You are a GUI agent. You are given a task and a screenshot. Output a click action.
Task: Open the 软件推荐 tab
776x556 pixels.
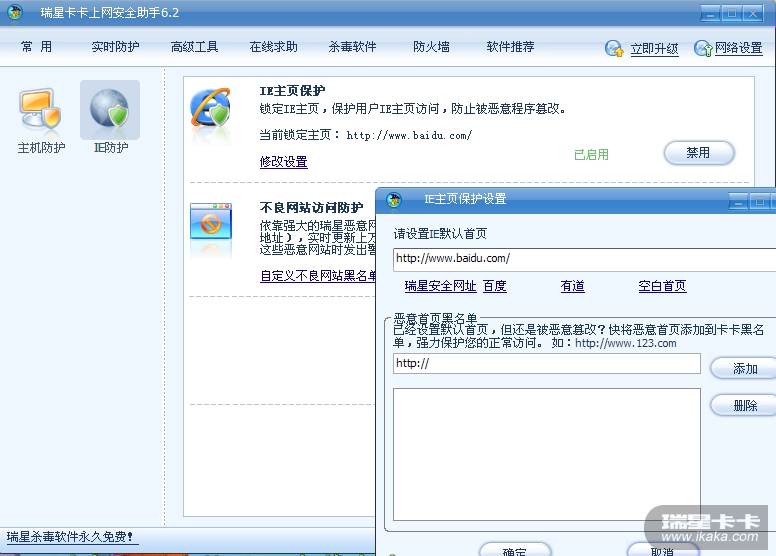pos(510,47)
